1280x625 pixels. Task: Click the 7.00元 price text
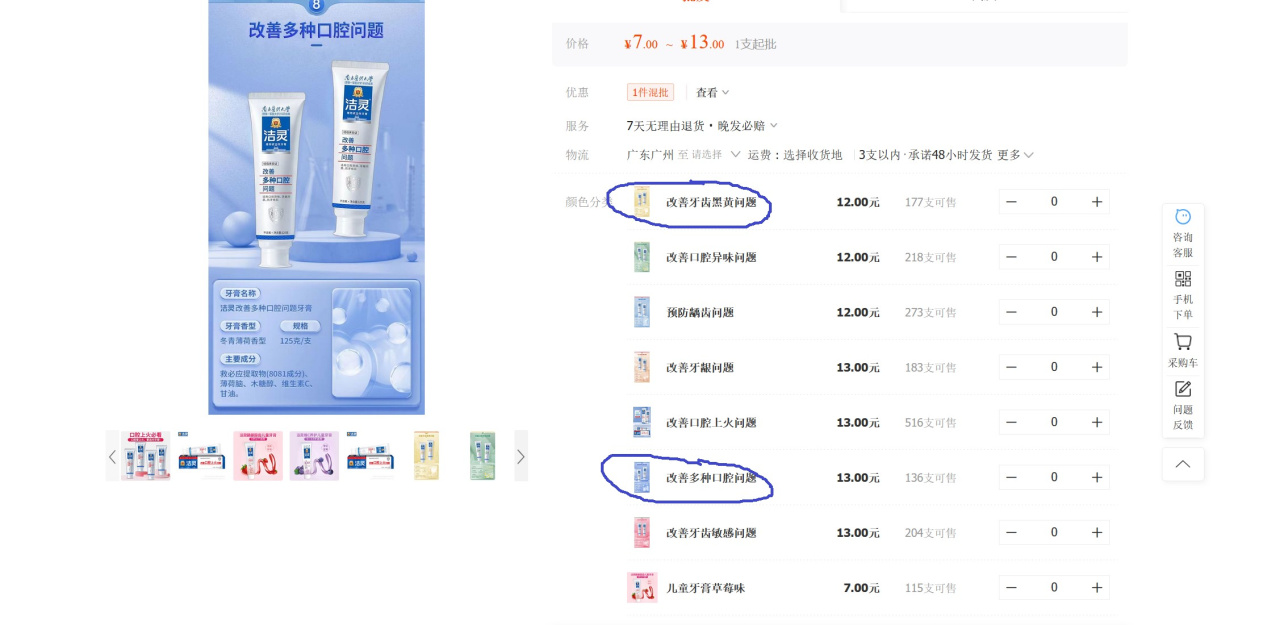[x=861, y=587]
